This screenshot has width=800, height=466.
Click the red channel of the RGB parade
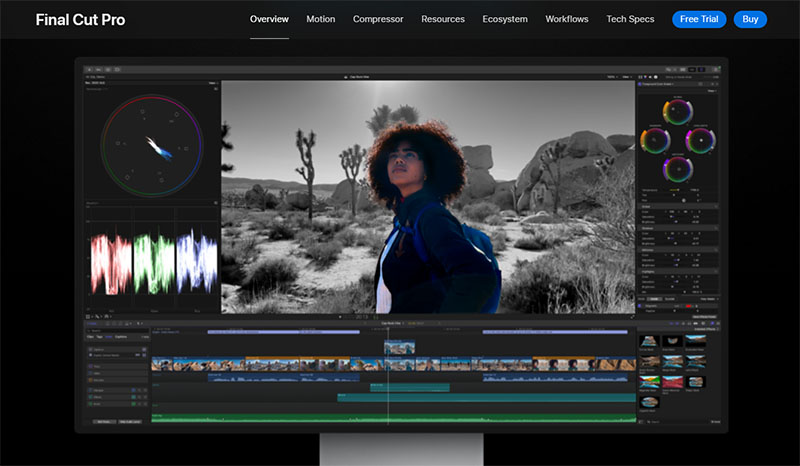111,263
